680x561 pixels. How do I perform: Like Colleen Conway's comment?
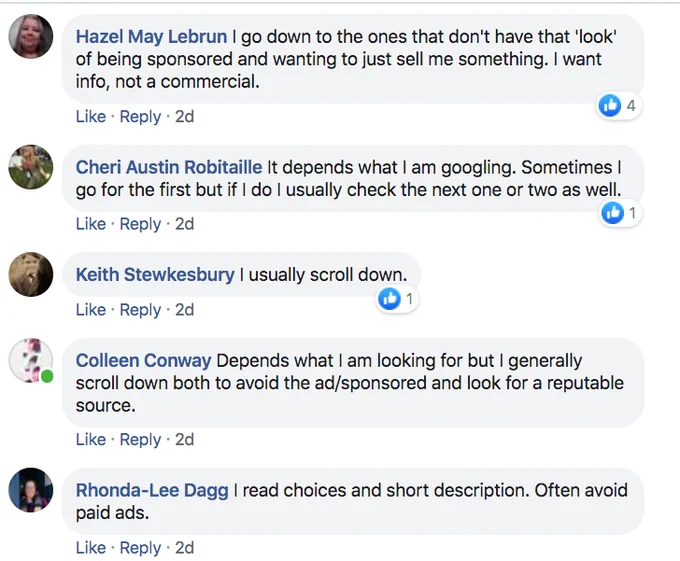pos(91,440)
